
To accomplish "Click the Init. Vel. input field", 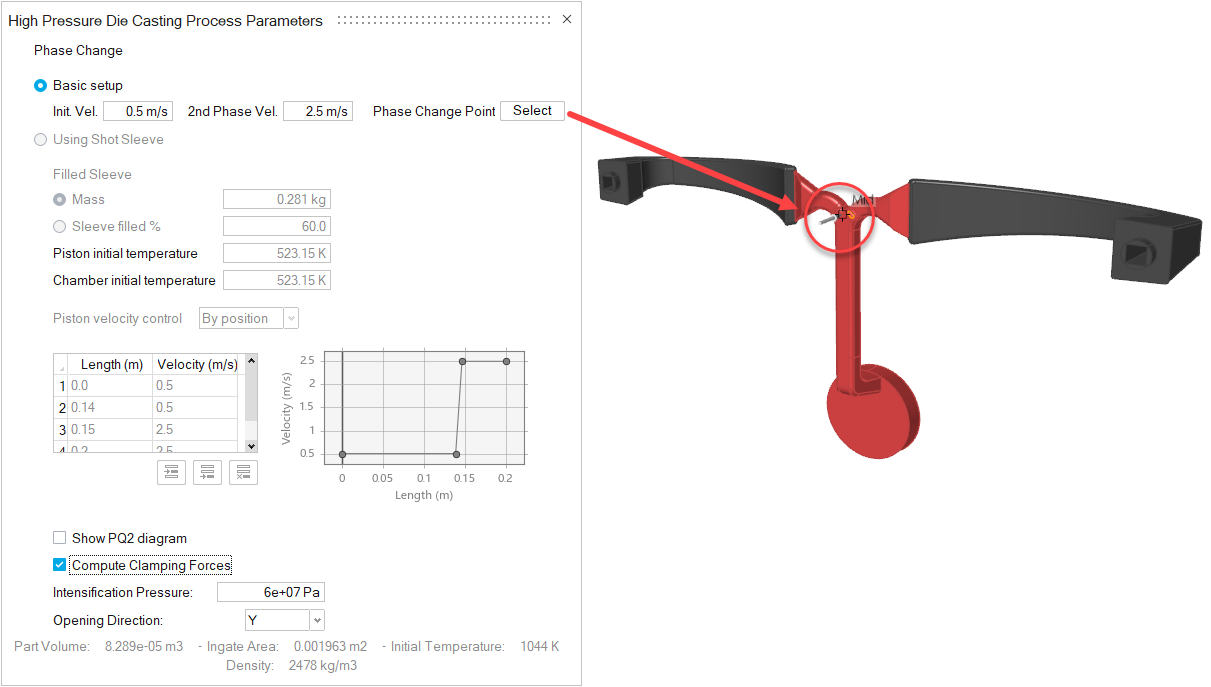I will pyautogui.click(x=138, y=112).
